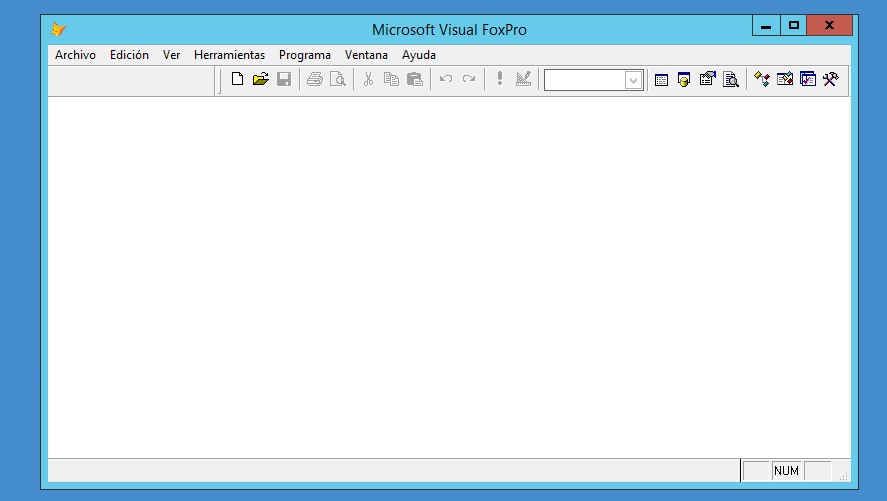
Task: Open the Command Window icon
Action: (661, 80)
